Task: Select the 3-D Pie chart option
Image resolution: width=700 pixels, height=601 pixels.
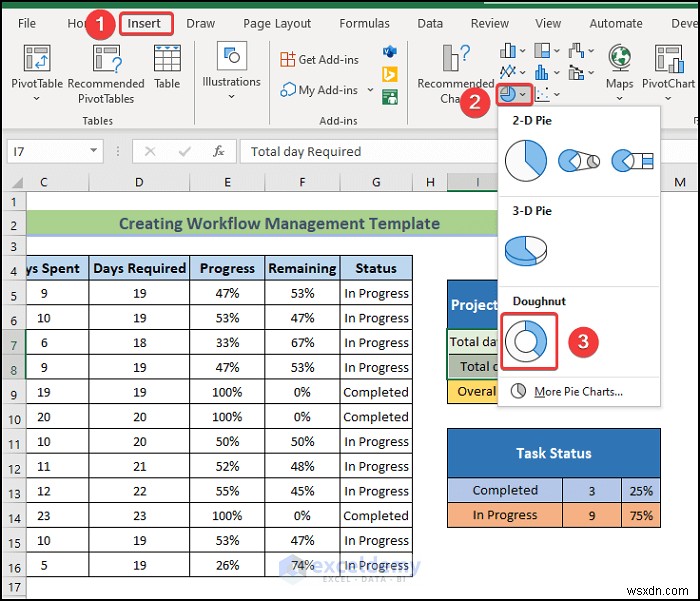Action: 526,250
